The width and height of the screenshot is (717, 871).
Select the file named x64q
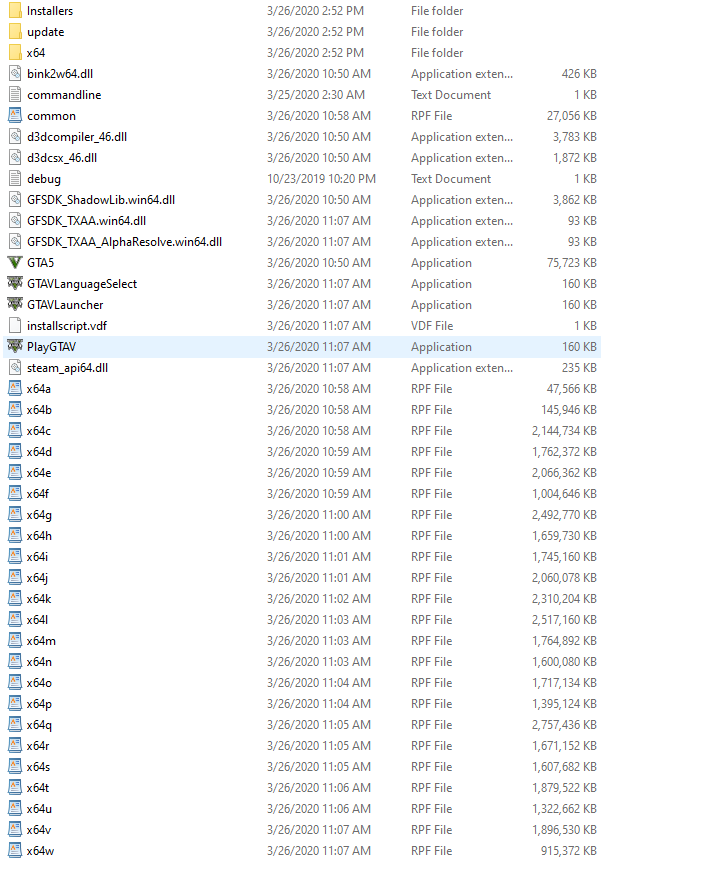[39, 725]
